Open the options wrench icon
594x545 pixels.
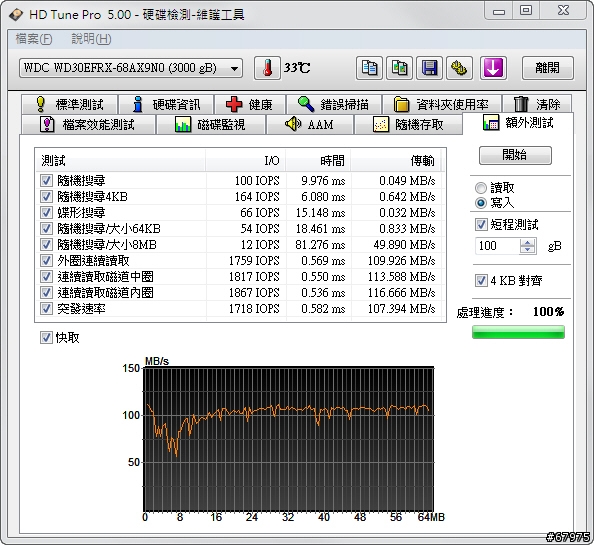click(459, 68)
